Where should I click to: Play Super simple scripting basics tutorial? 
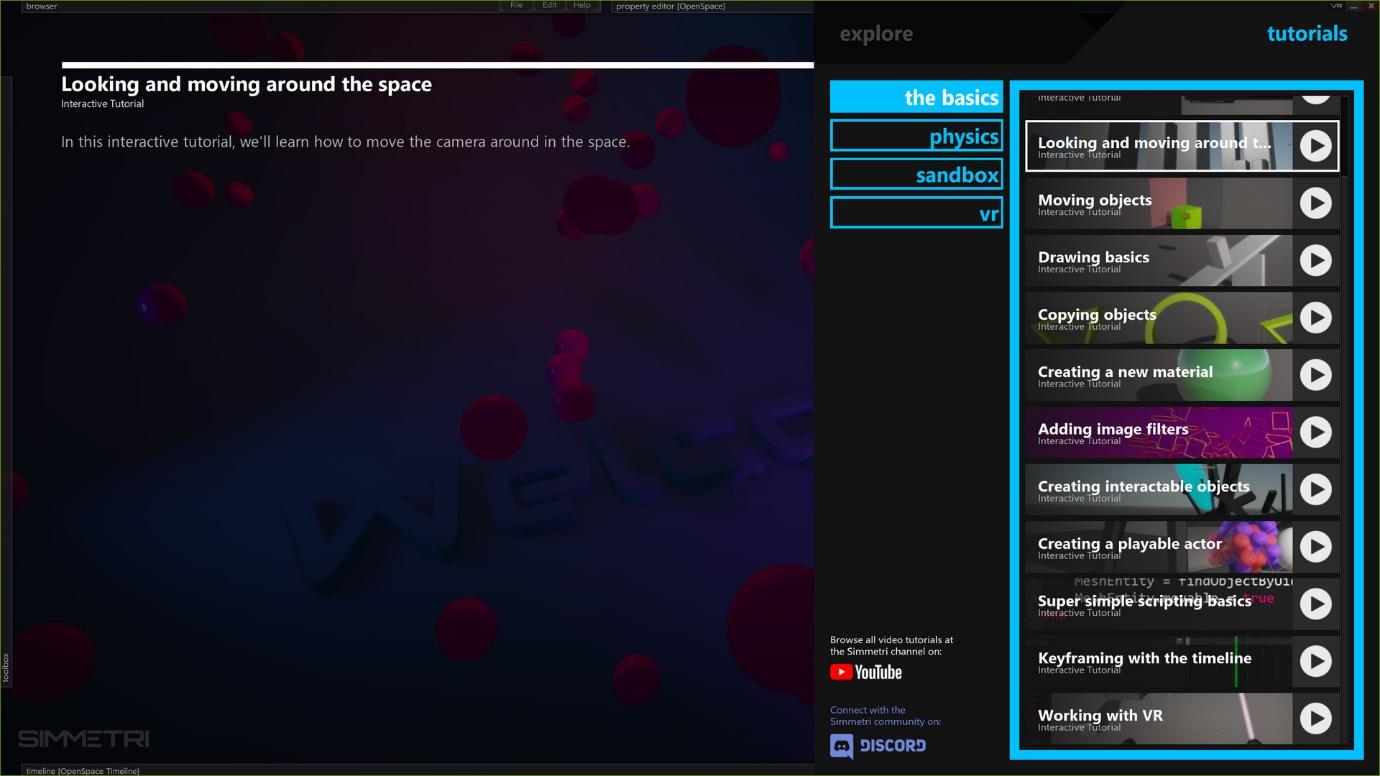pyautogui.click(x=1315, y=604)
